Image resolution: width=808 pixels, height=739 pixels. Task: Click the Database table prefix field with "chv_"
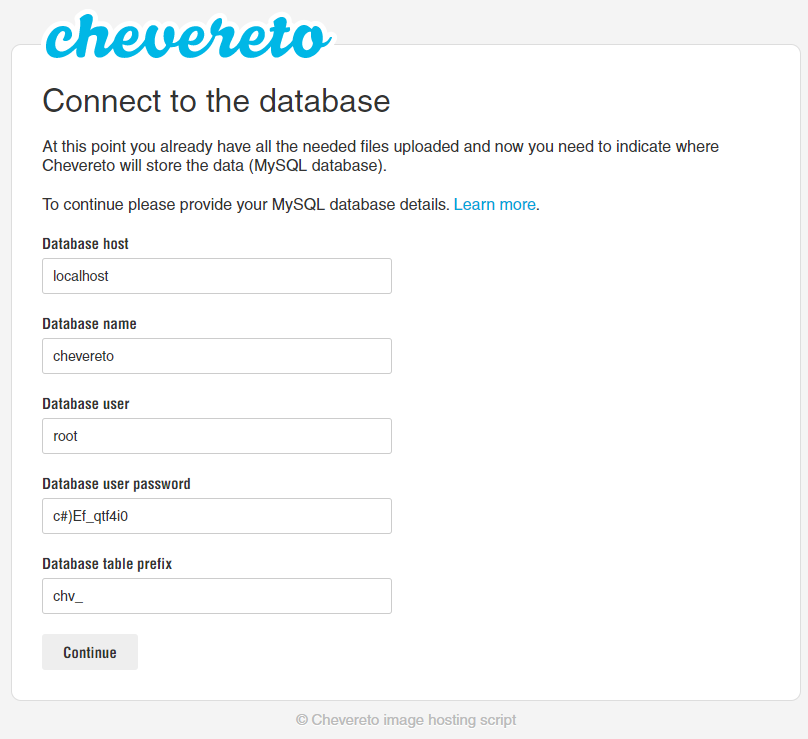[216, 596]
